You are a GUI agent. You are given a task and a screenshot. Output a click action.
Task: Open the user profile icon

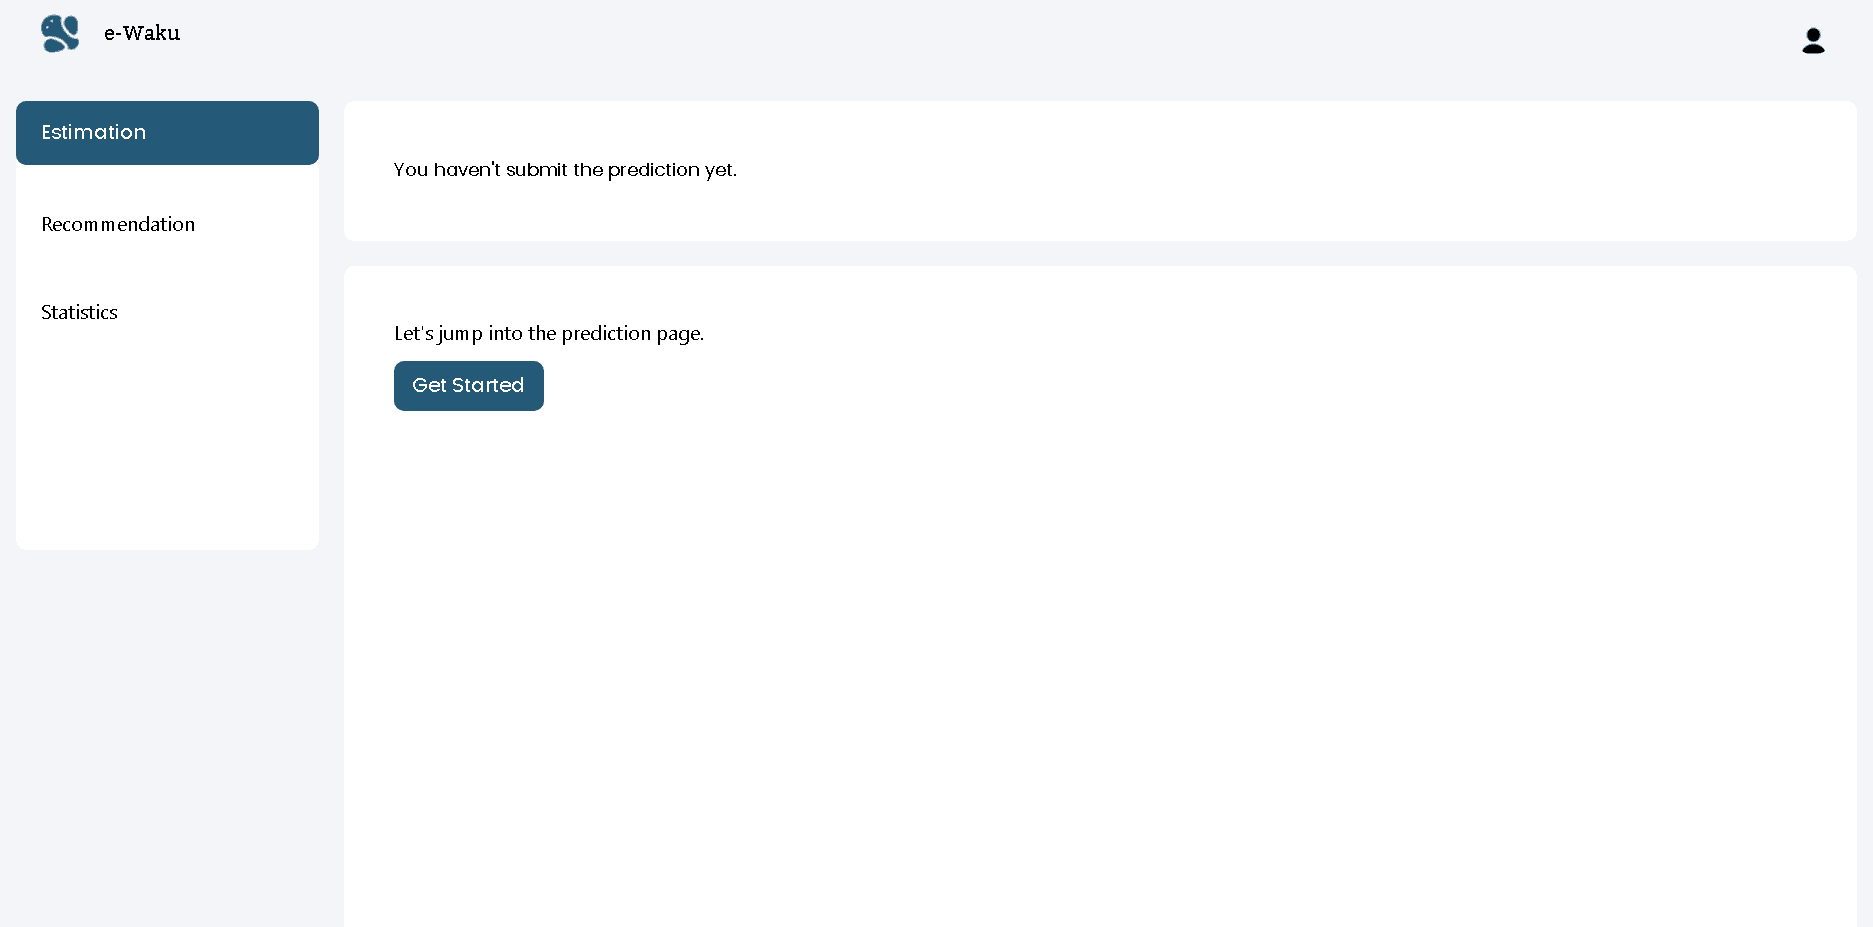click(x=1813, y=41)
